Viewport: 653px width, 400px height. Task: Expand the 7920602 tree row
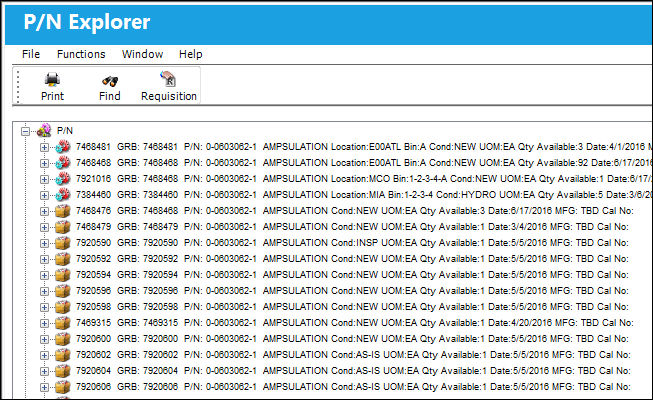pyautogui.click(x=44, y=355)
